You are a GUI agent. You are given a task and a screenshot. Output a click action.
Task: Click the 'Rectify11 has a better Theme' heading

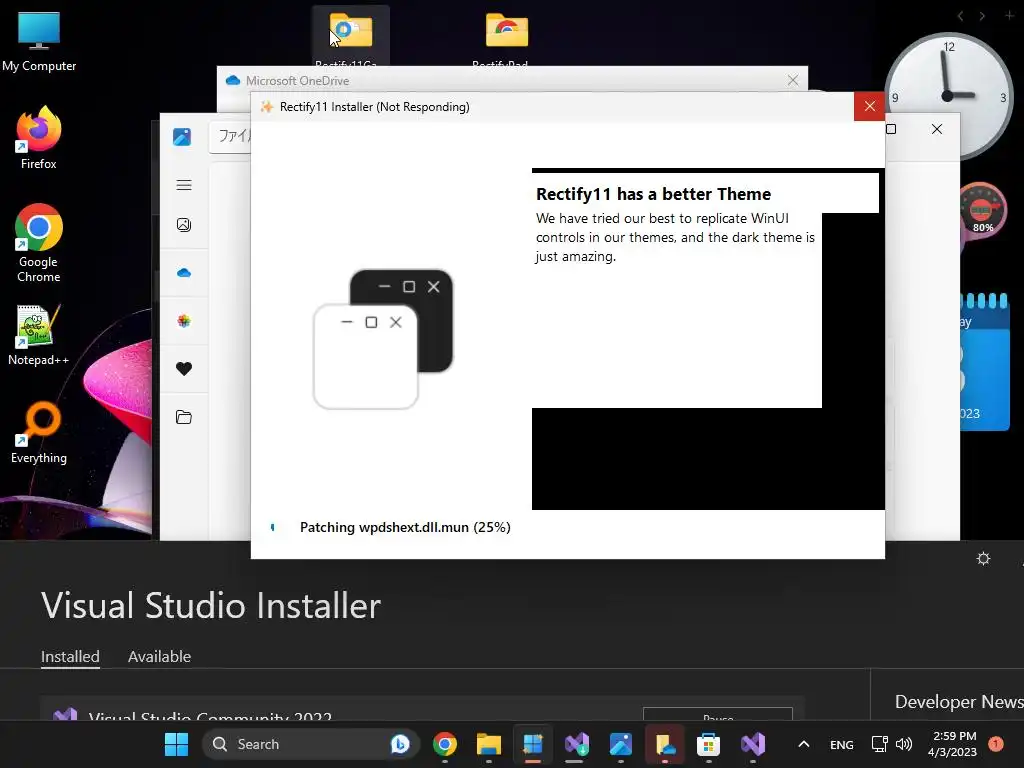(x=653, y=194)
